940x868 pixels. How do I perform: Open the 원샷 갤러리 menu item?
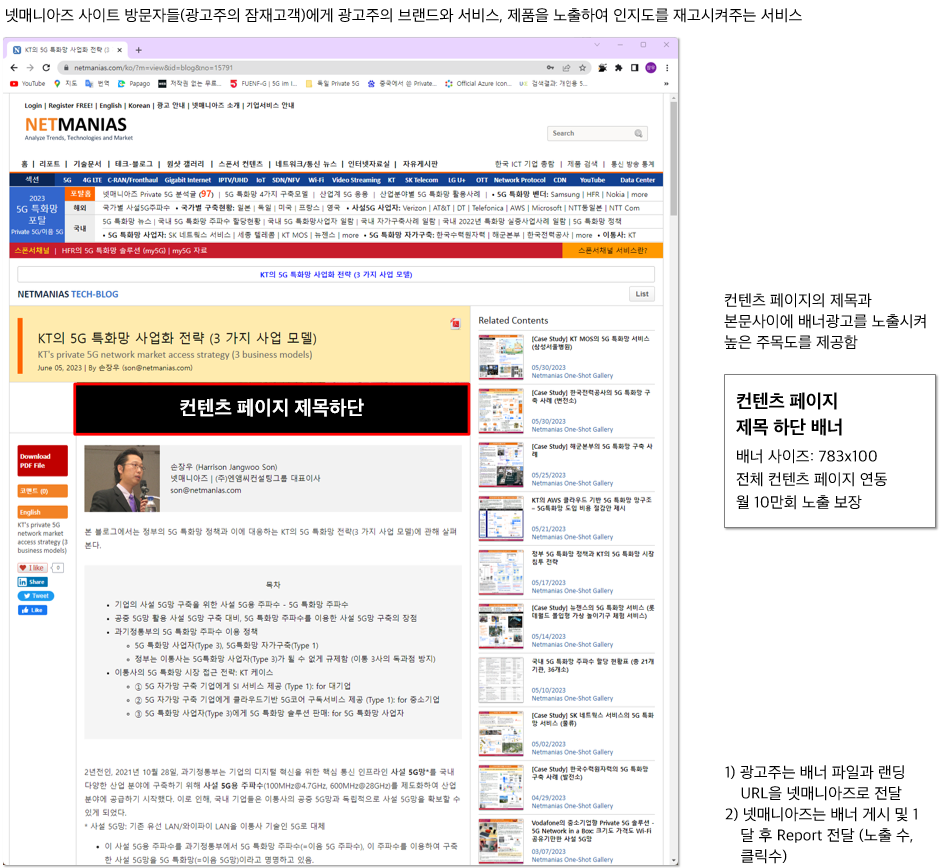click(x=185, y=164)
